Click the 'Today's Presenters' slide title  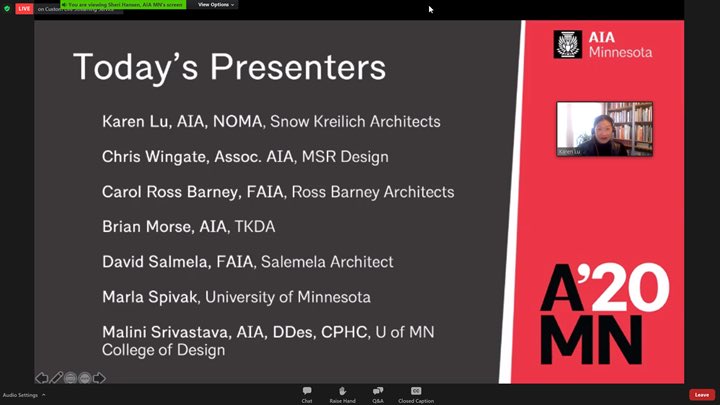coord(230,67)
